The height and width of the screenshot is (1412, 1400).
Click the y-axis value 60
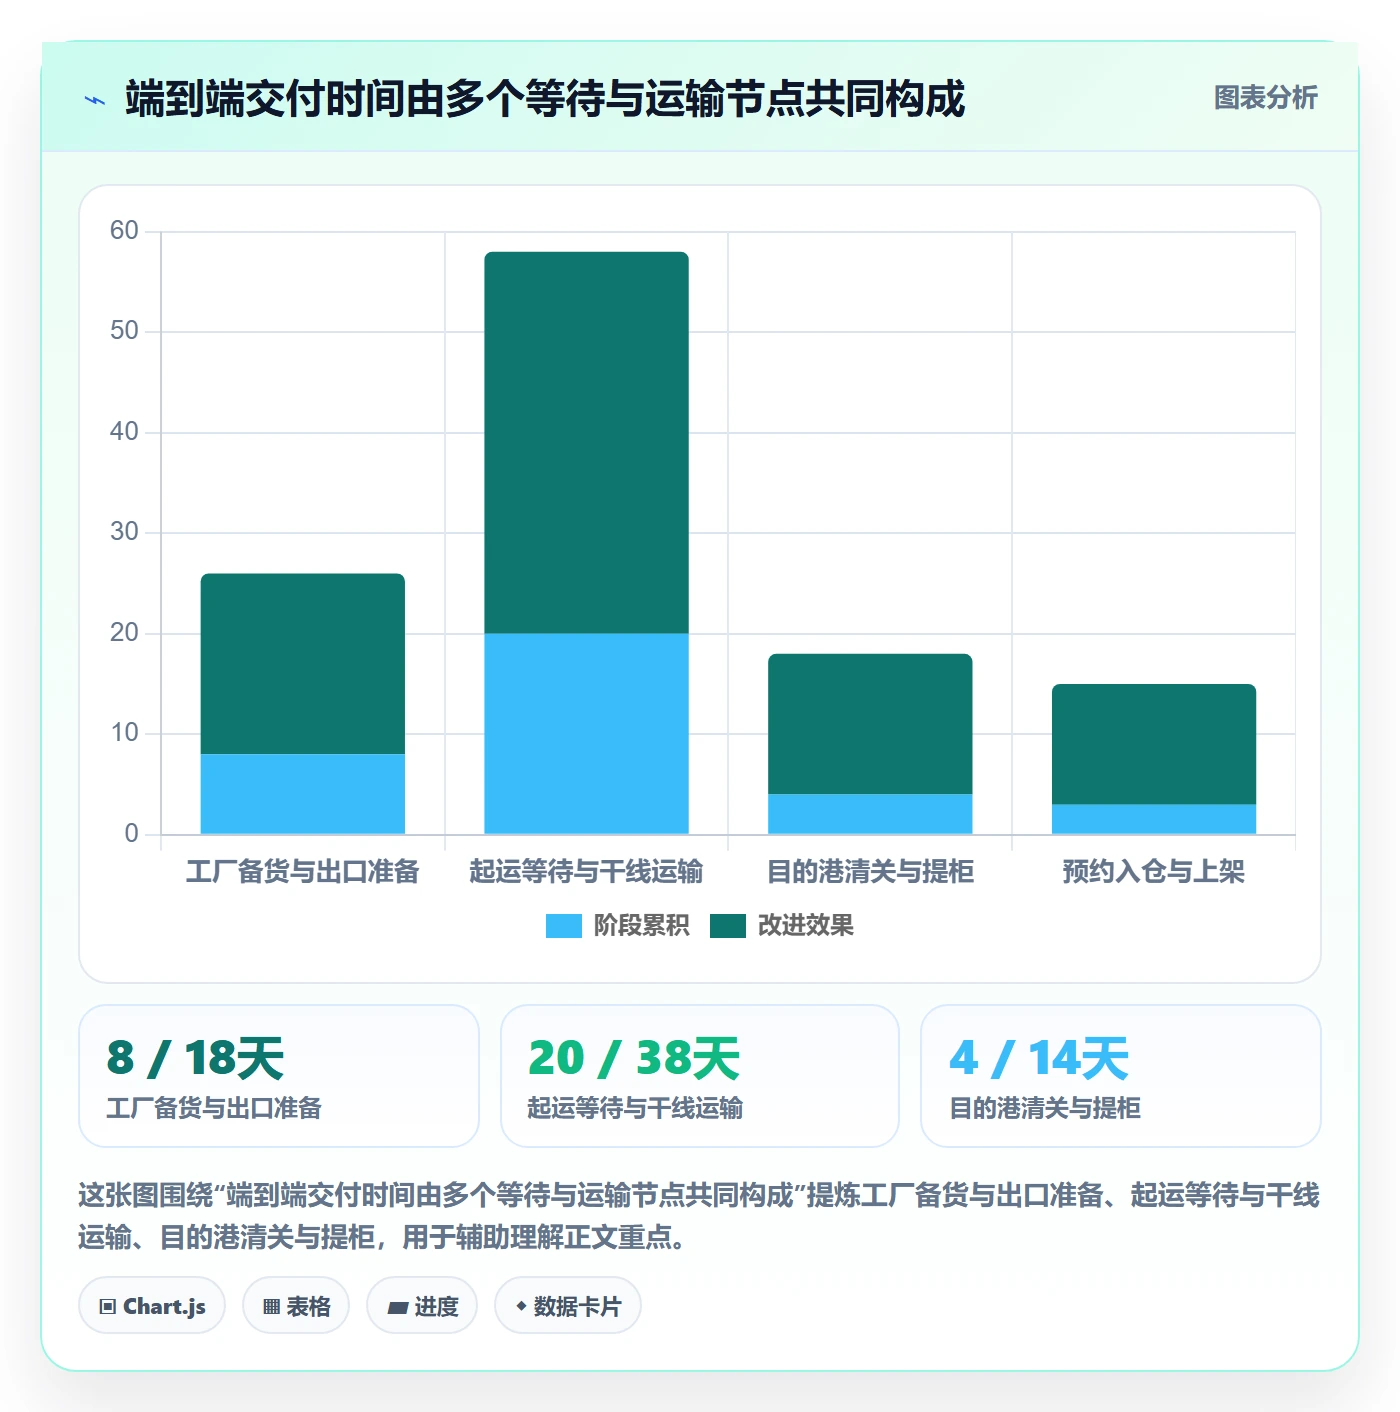(x=124, y=231)
